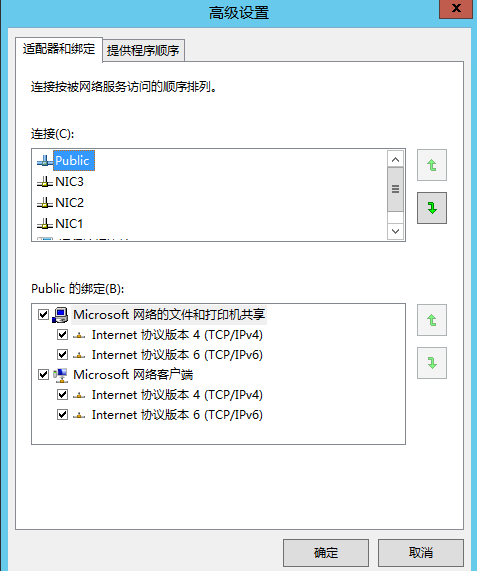Open the 适配器和绑定 tab
Screen dimensions: 477x571
pos(59,49)
